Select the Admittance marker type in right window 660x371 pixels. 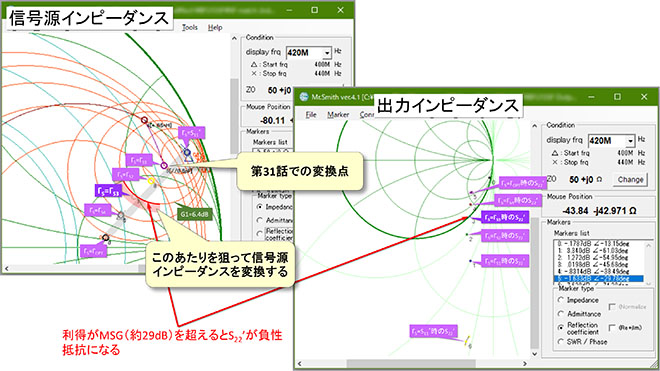[x=561, y=314]
